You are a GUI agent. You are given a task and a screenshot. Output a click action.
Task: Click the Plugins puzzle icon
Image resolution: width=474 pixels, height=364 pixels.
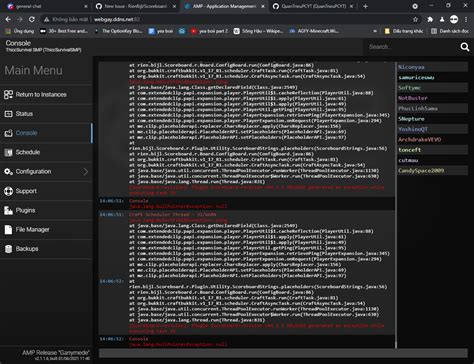coord(8,210)
